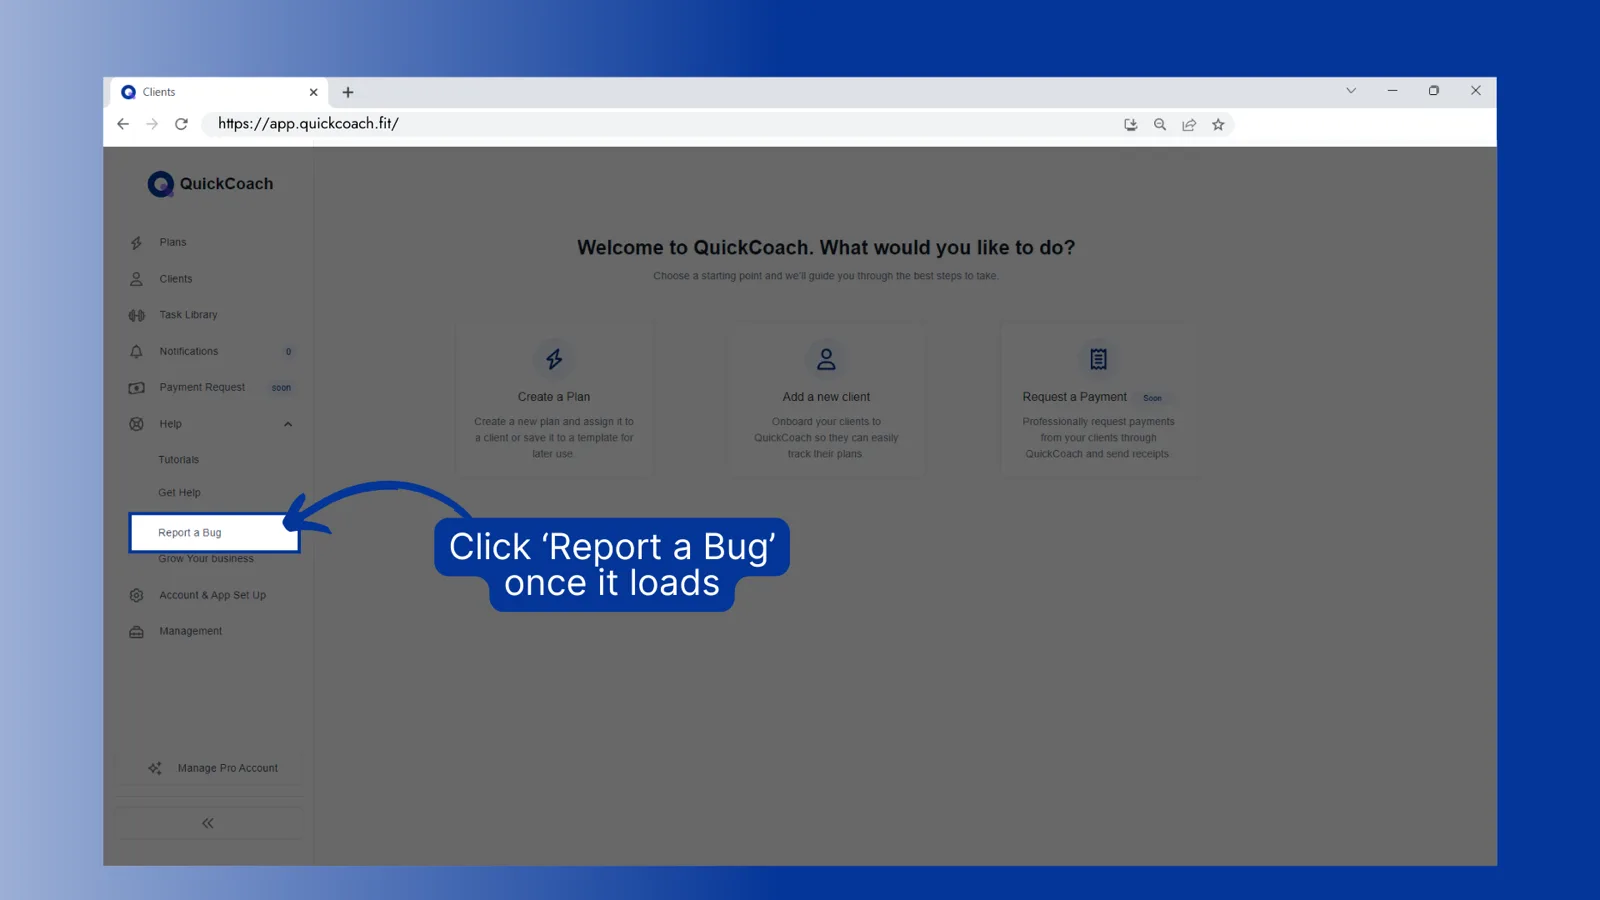The image size is (1600, 900).
Task: Select the Add a new client card title
Action: click(826, 397)
